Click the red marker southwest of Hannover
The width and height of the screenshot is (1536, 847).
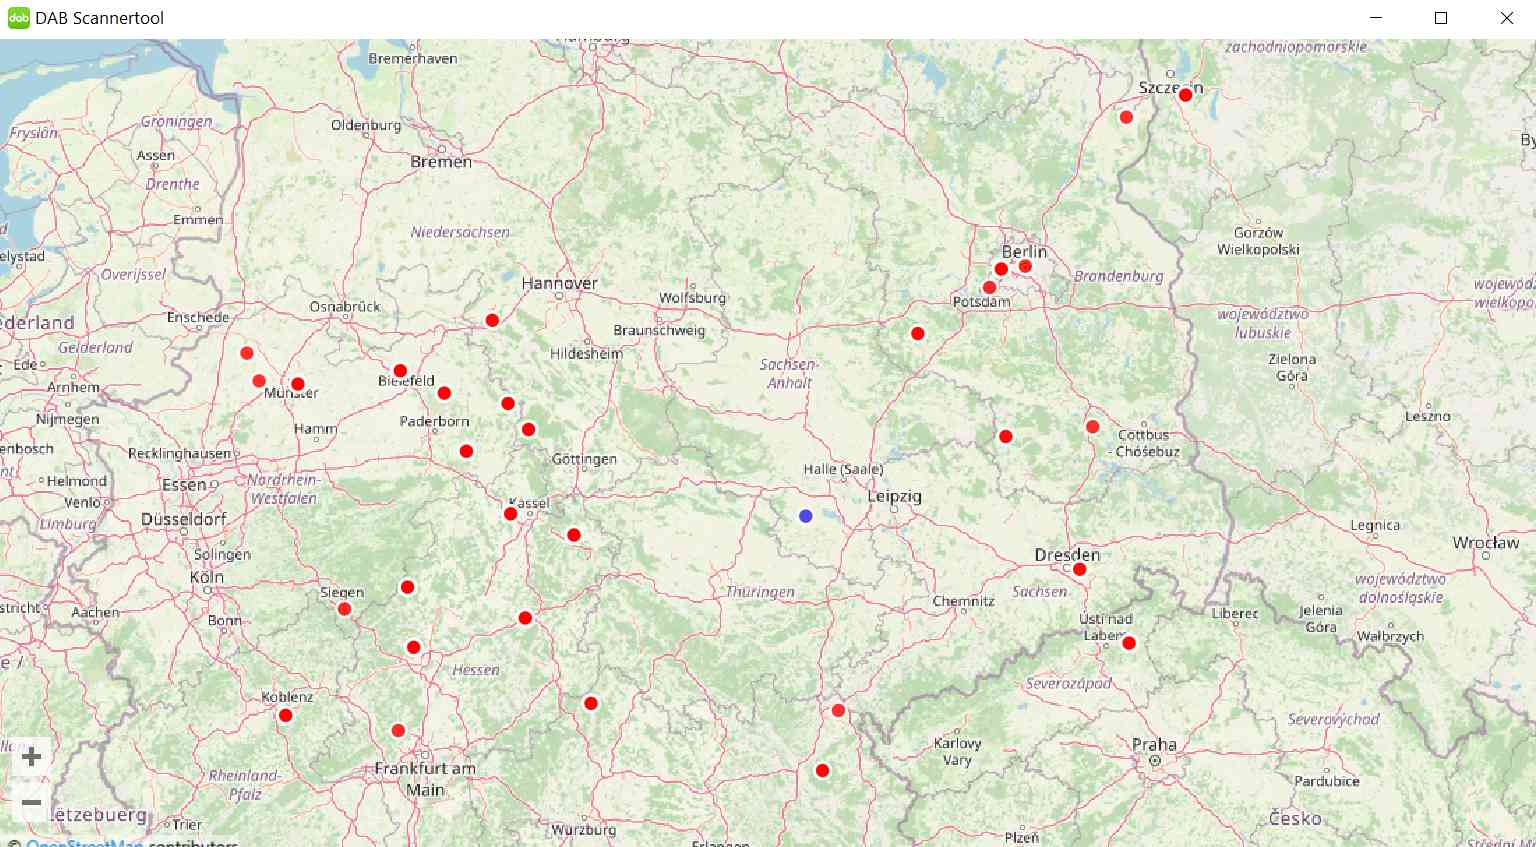pyautogui.click(x=492, y=320)
